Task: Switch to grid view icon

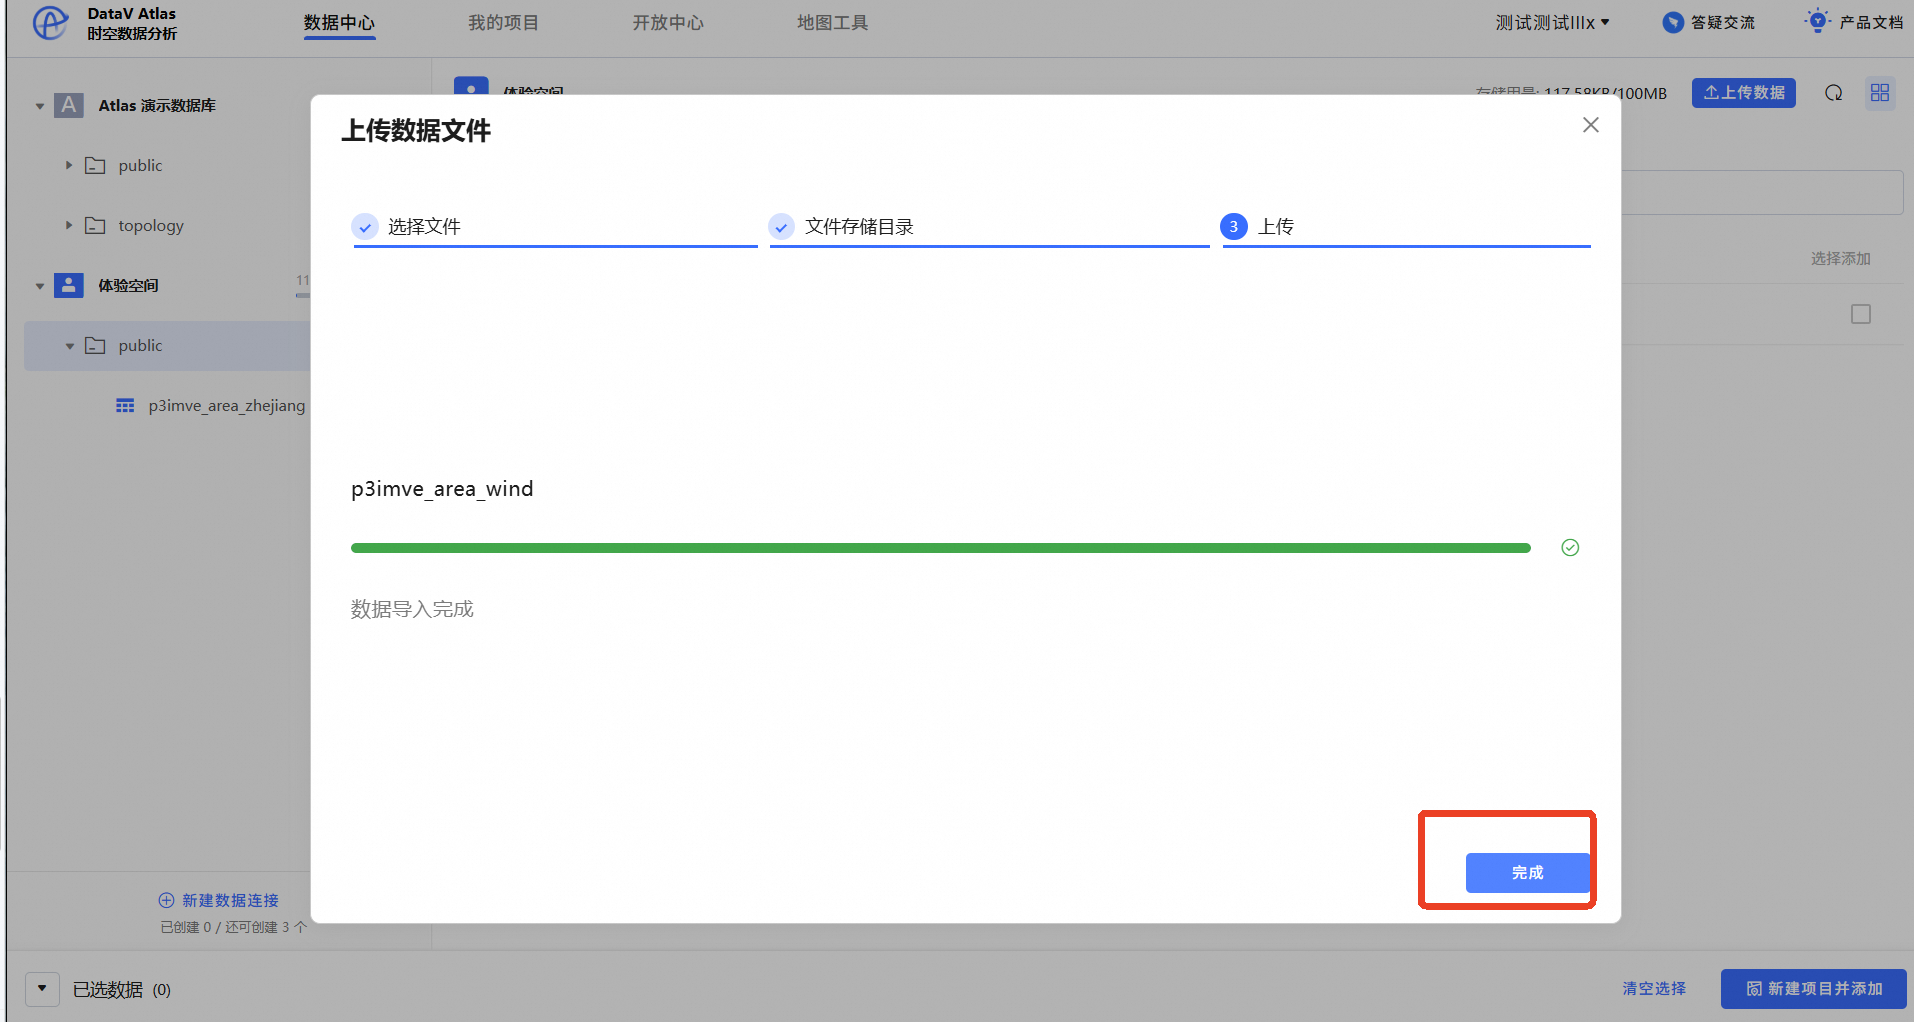Action: click(1880, 93)
